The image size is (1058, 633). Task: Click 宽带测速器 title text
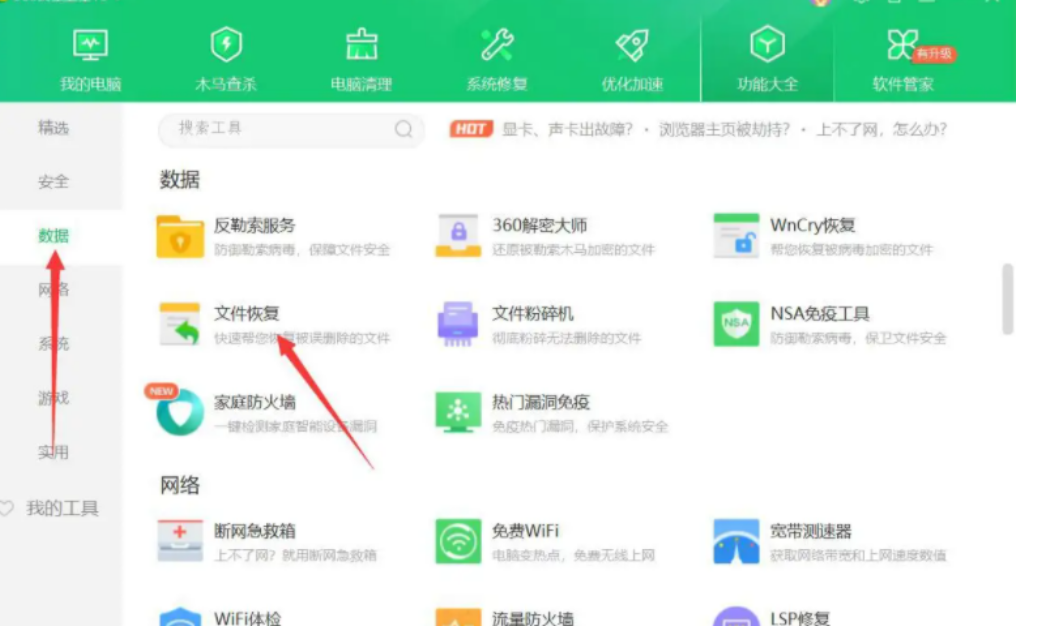click(810, 531)
